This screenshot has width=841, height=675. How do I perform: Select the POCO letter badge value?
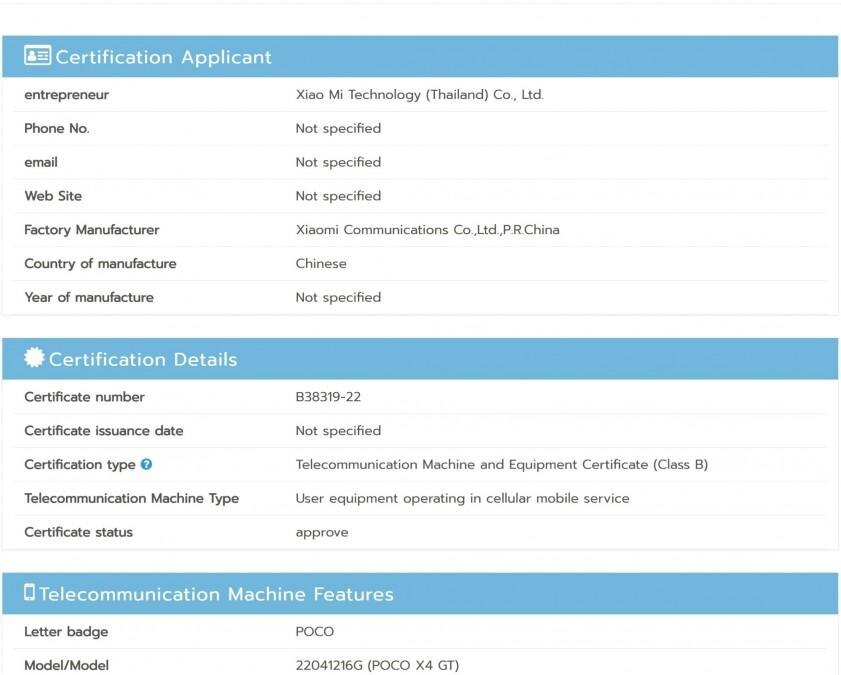(x=314, y=632)
